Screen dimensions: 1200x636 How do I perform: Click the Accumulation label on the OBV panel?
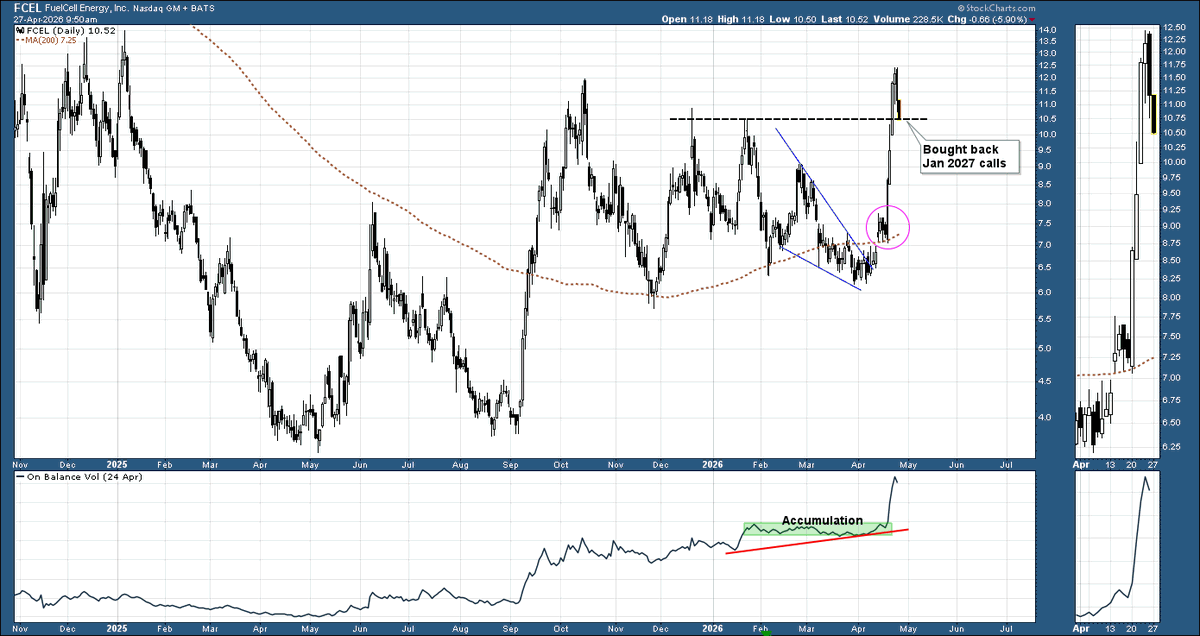click(822, 520)
